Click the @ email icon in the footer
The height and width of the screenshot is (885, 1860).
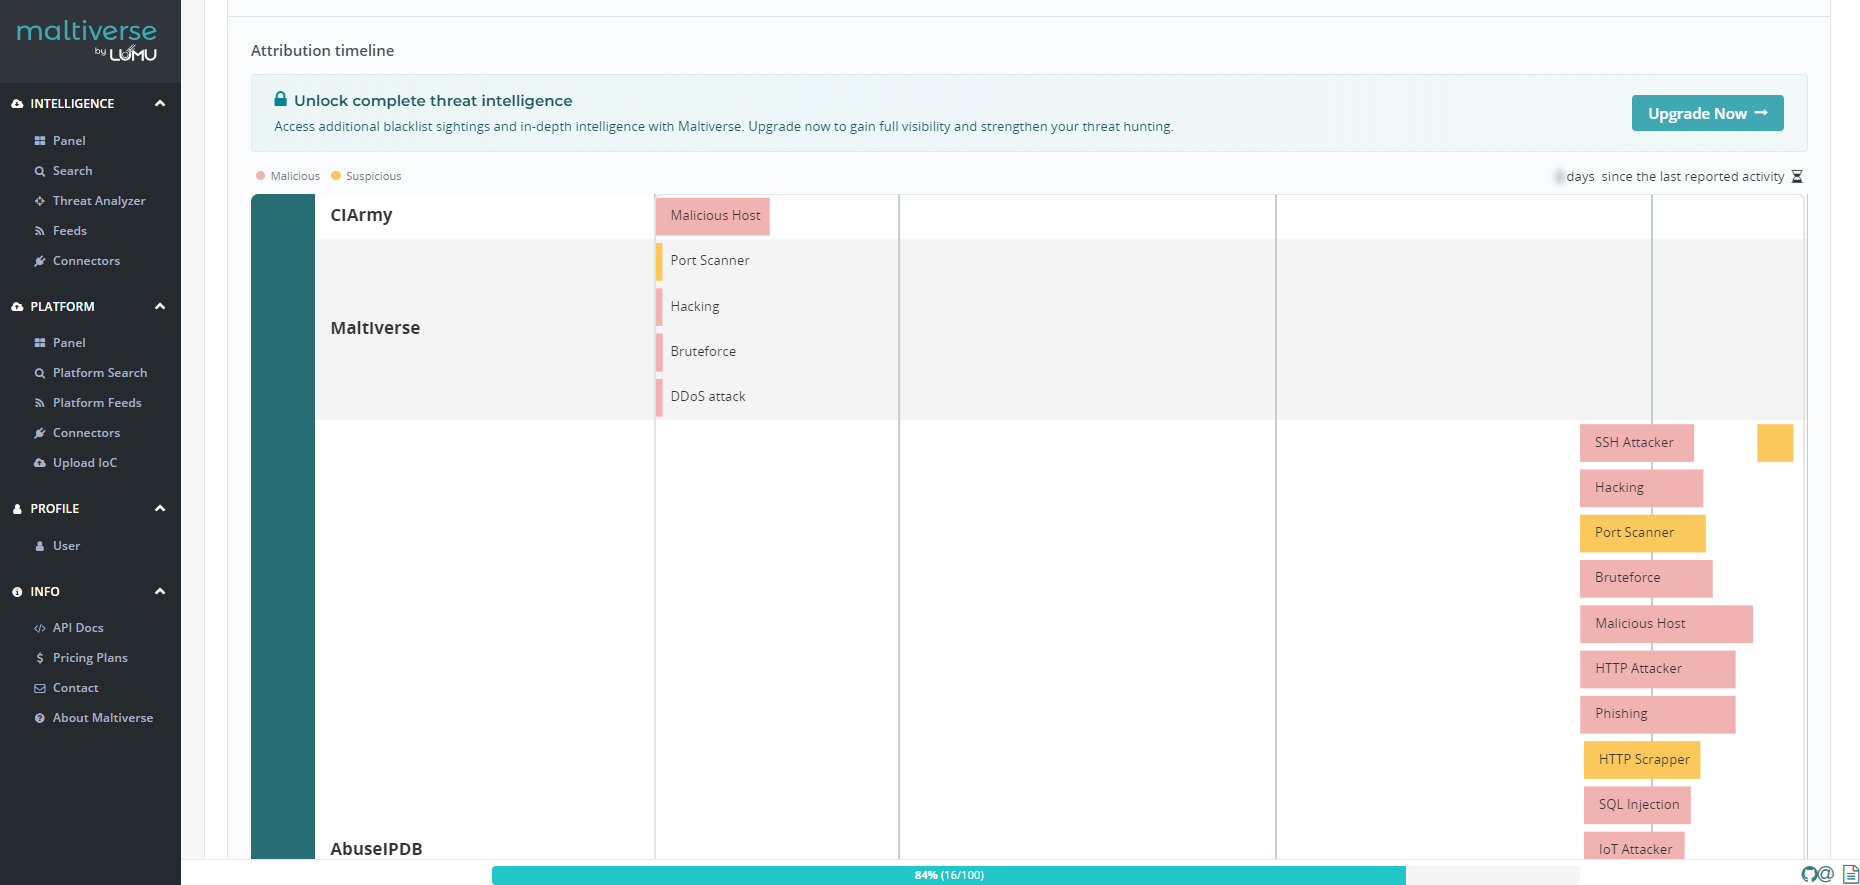click(x=1826, y=874)
